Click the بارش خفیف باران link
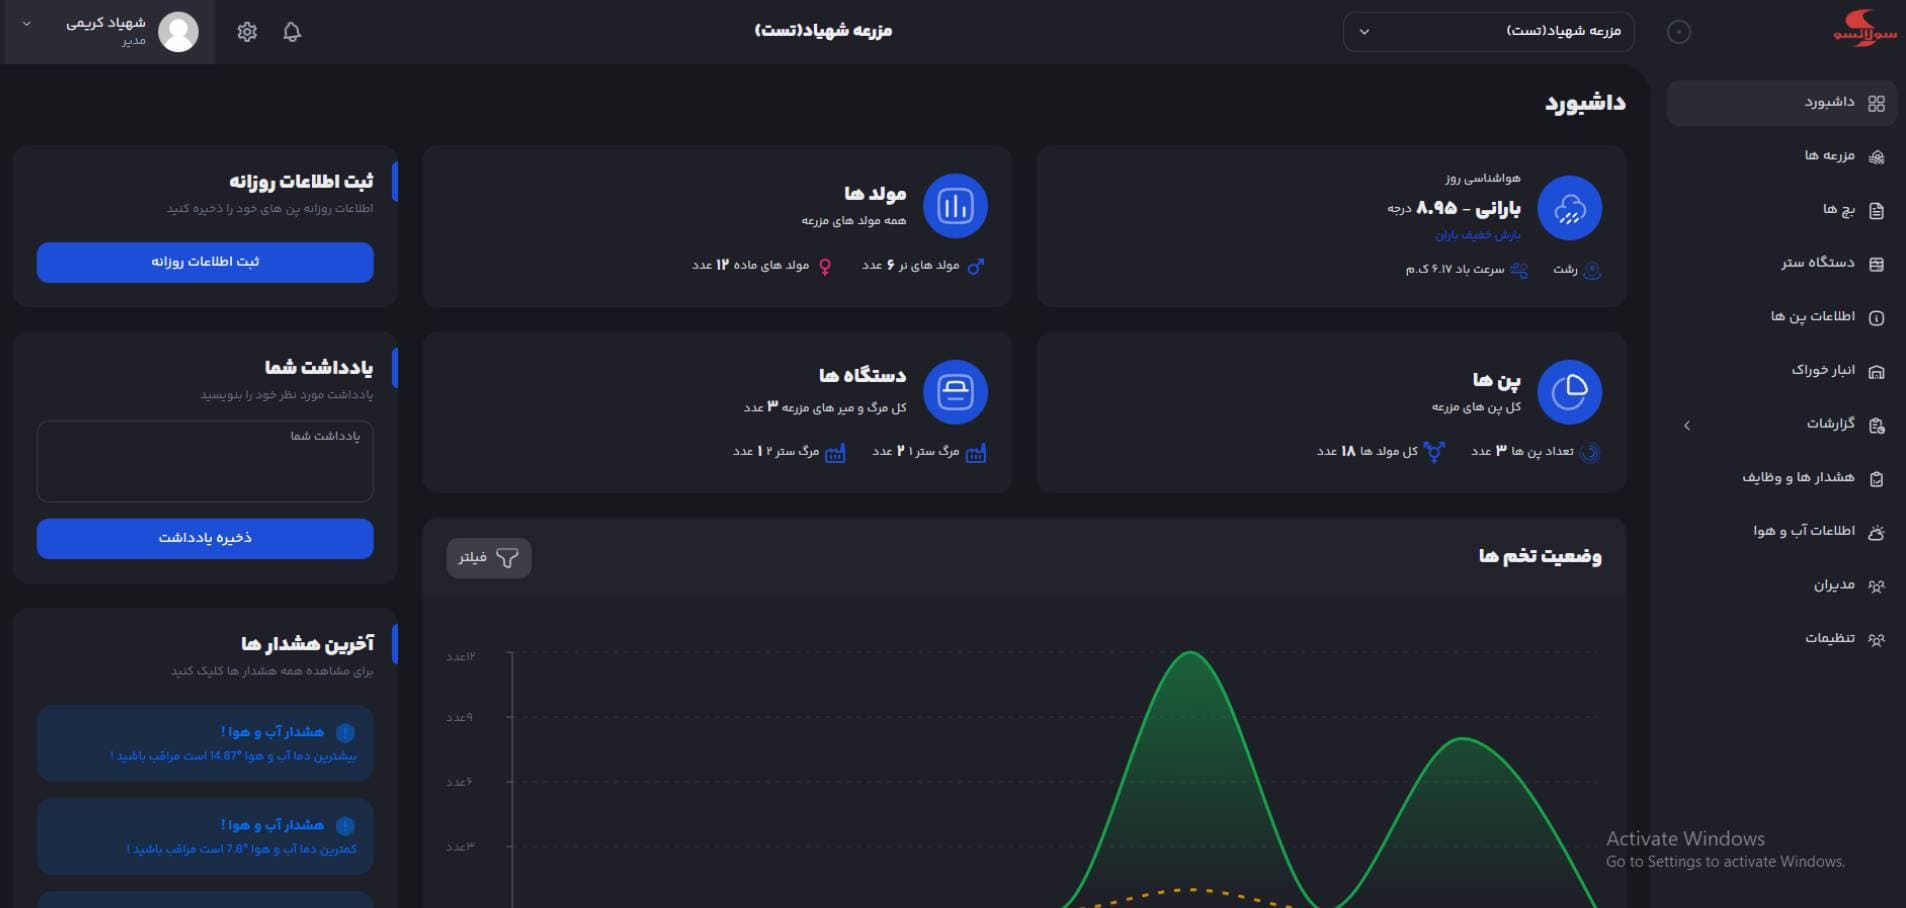The width and height of the screenshot is (1906, 908). click(x=1477, y=235)
